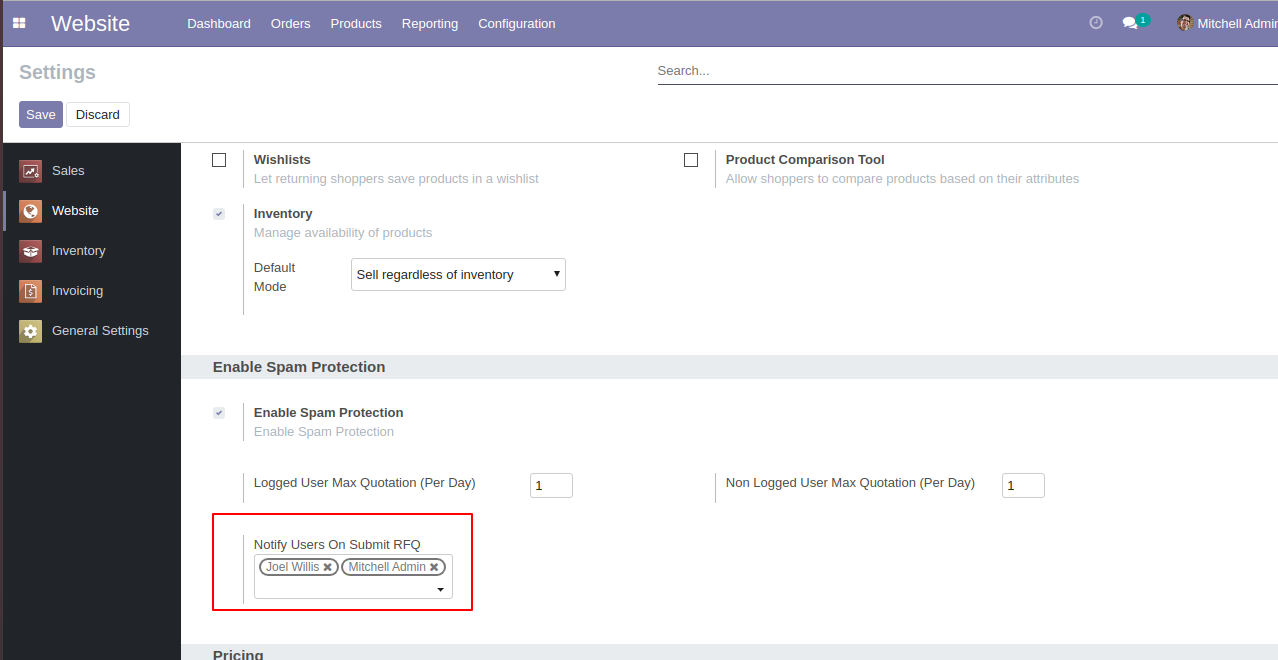Enable the Wishlists checkbox

[x=219, y=160]
